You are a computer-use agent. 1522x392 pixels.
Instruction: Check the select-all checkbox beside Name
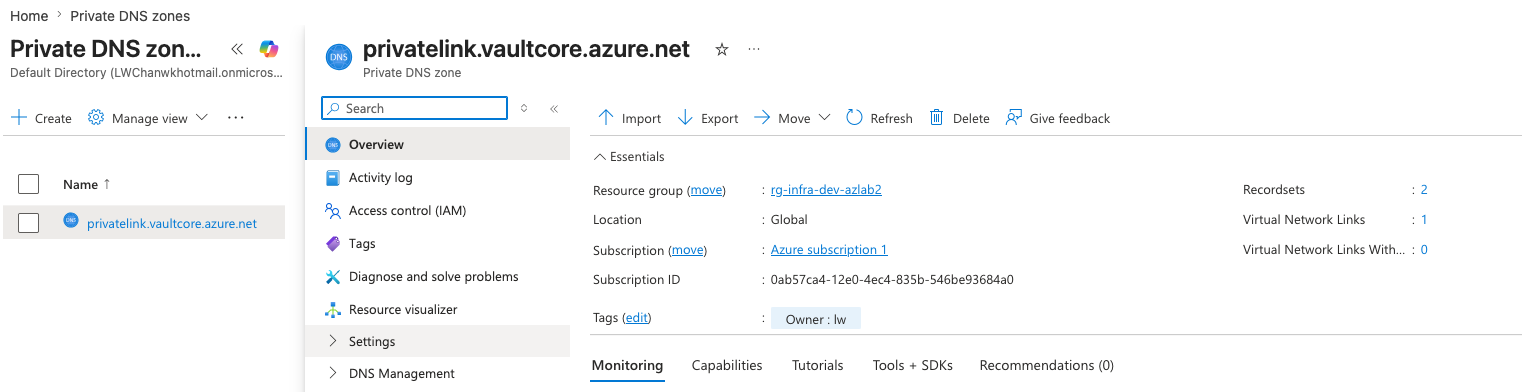pyautogui.click(x=29, y=184)
